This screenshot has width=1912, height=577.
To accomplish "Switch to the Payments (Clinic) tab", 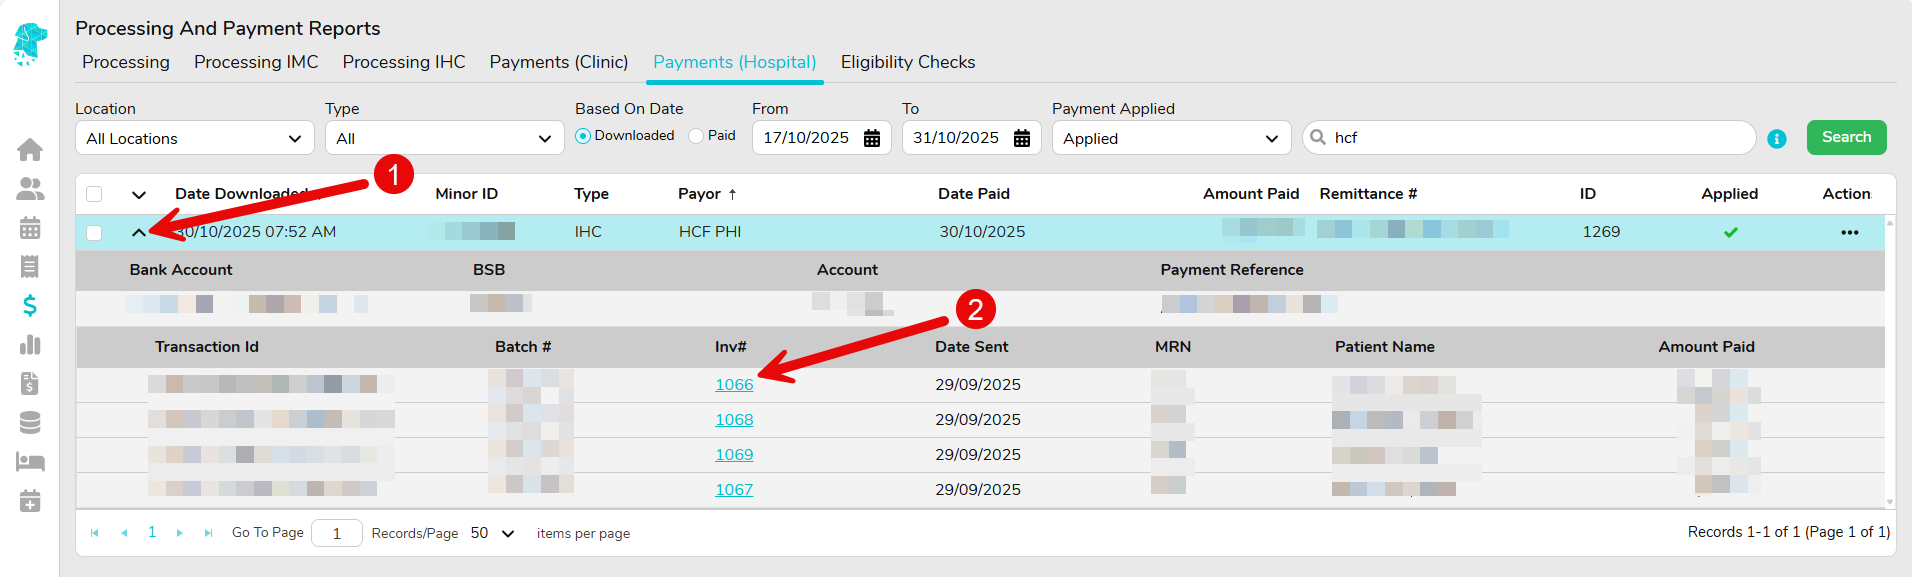I will [x=558, y=62].
